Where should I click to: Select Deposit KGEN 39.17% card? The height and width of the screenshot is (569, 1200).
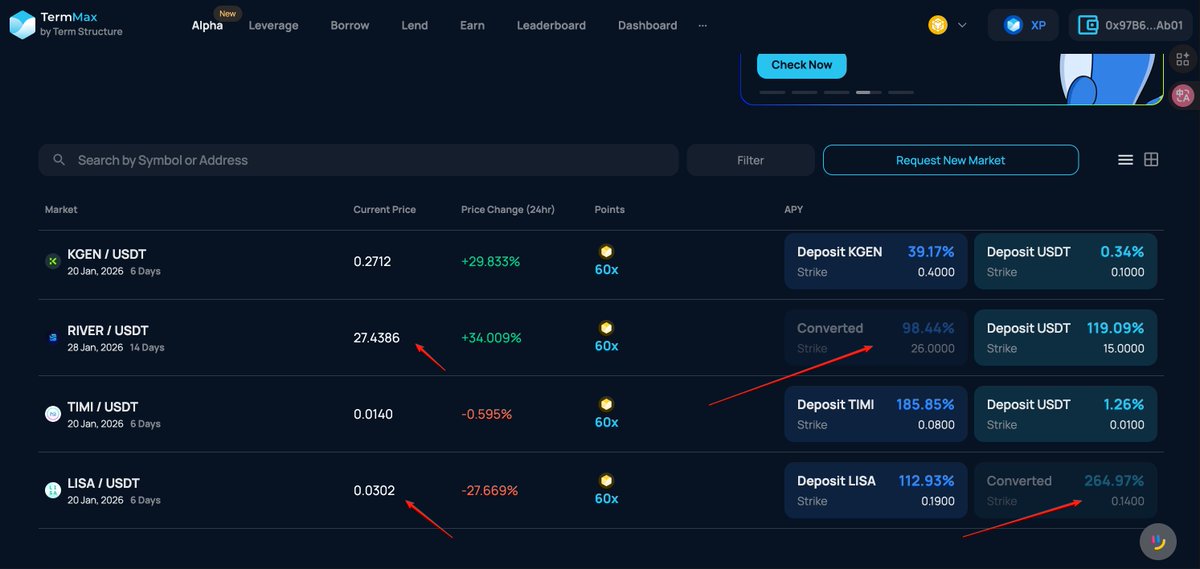(x=876, y=261)
